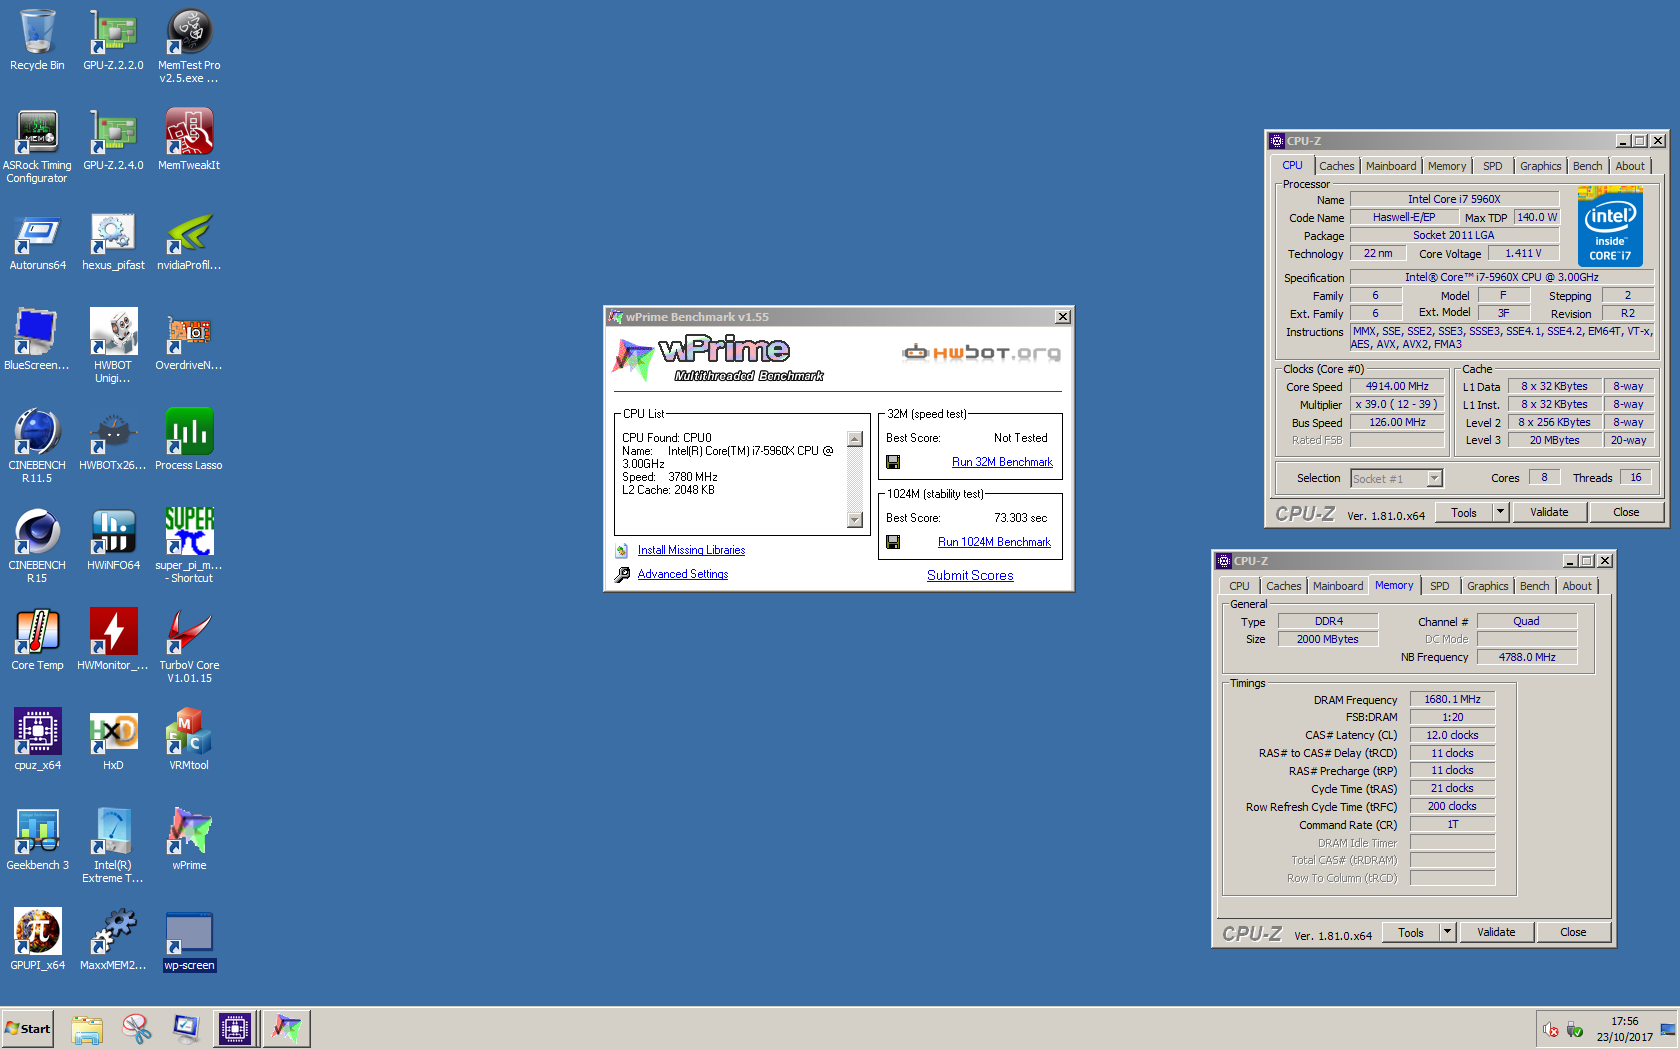Open the Process Lasso desktop icon

pyautogui.click(x=189, y=440)
